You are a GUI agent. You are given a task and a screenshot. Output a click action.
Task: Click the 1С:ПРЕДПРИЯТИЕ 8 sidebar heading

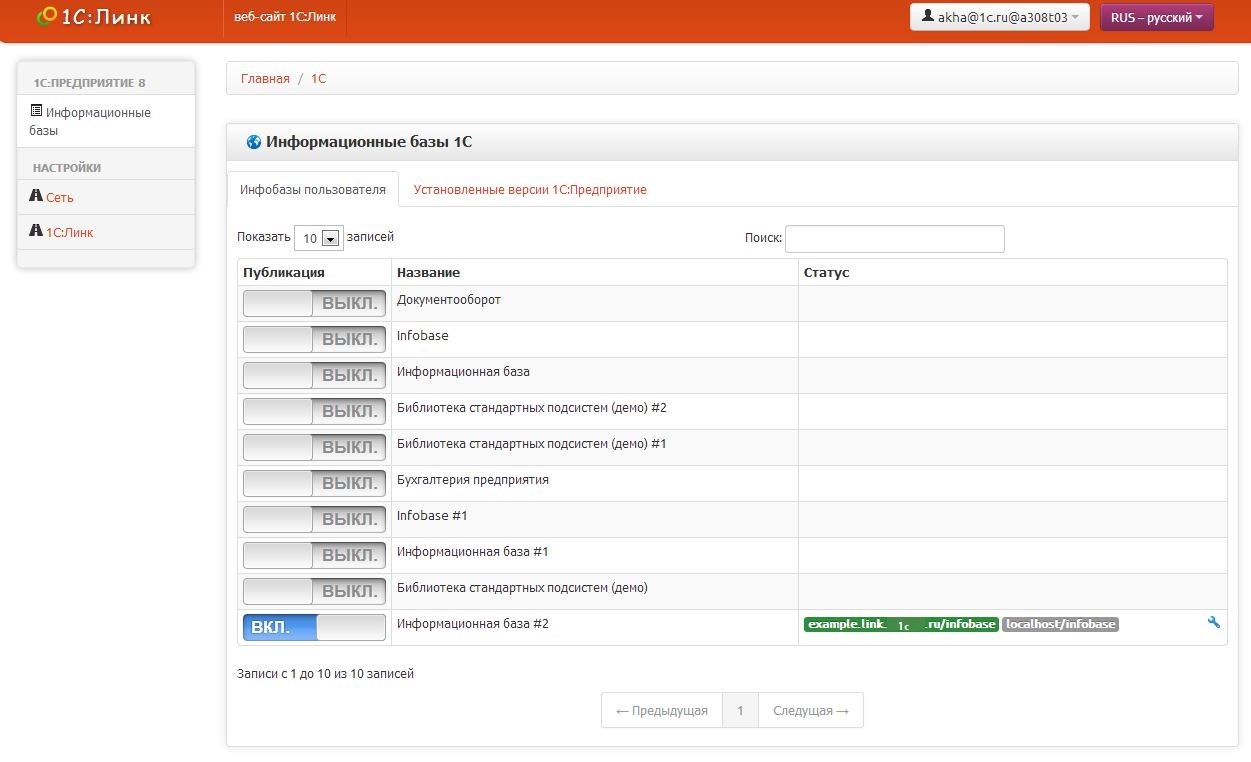89,83
